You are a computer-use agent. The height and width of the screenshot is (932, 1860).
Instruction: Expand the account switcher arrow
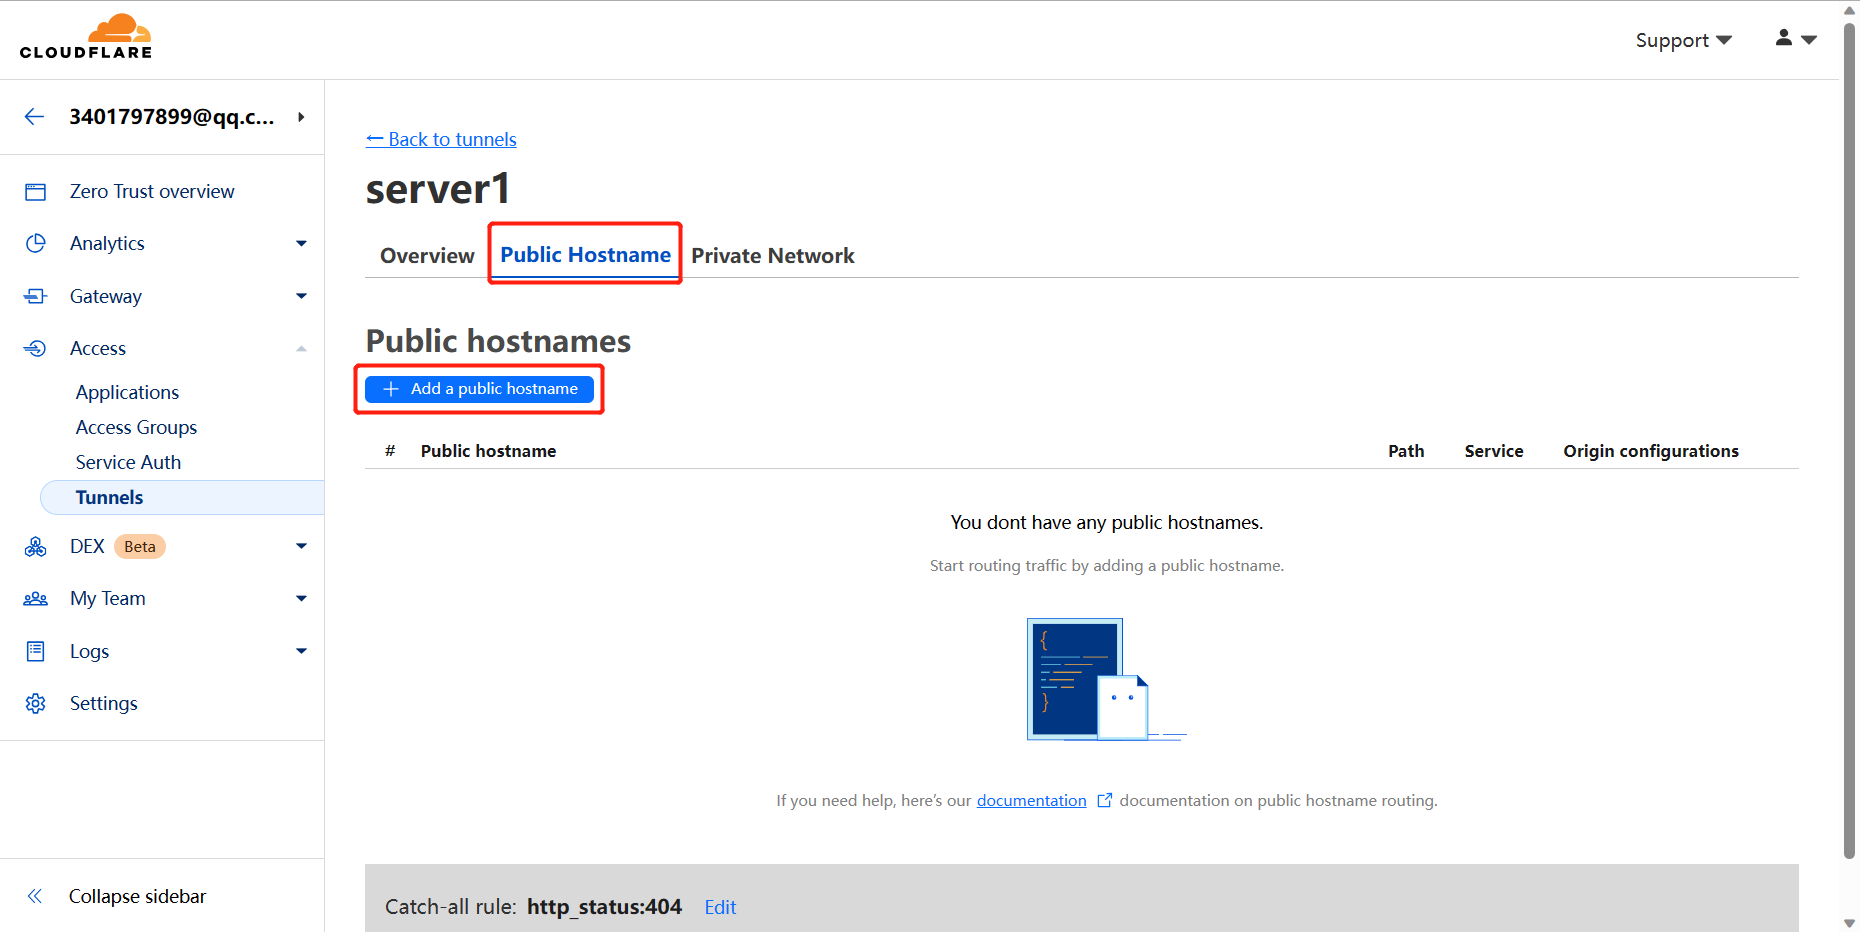tap(301, 117)
